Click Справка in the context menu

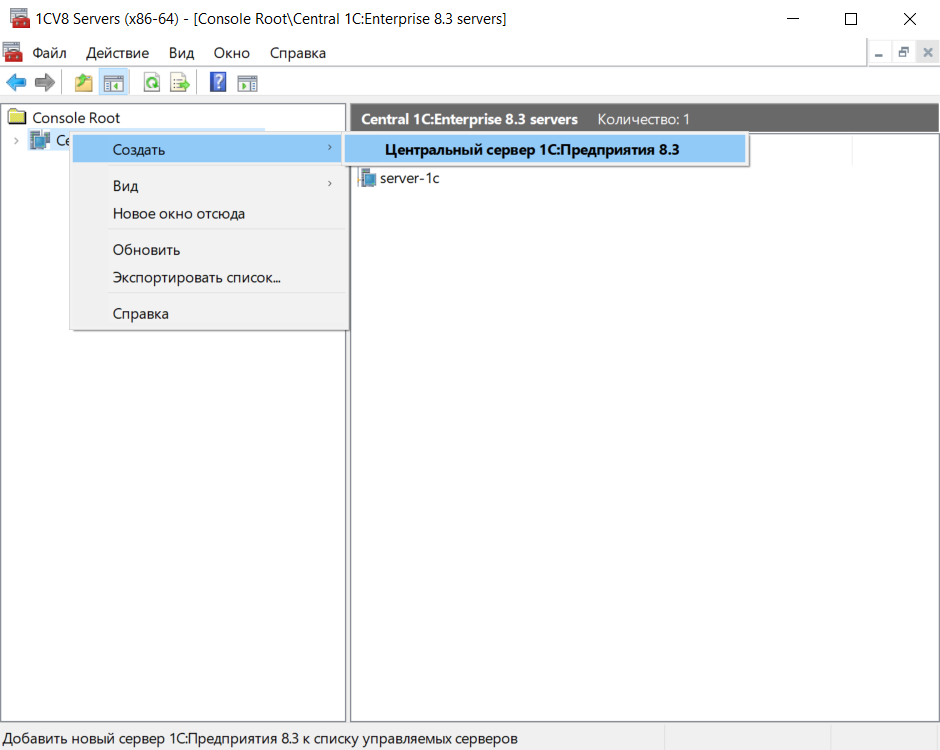point(208,314)
